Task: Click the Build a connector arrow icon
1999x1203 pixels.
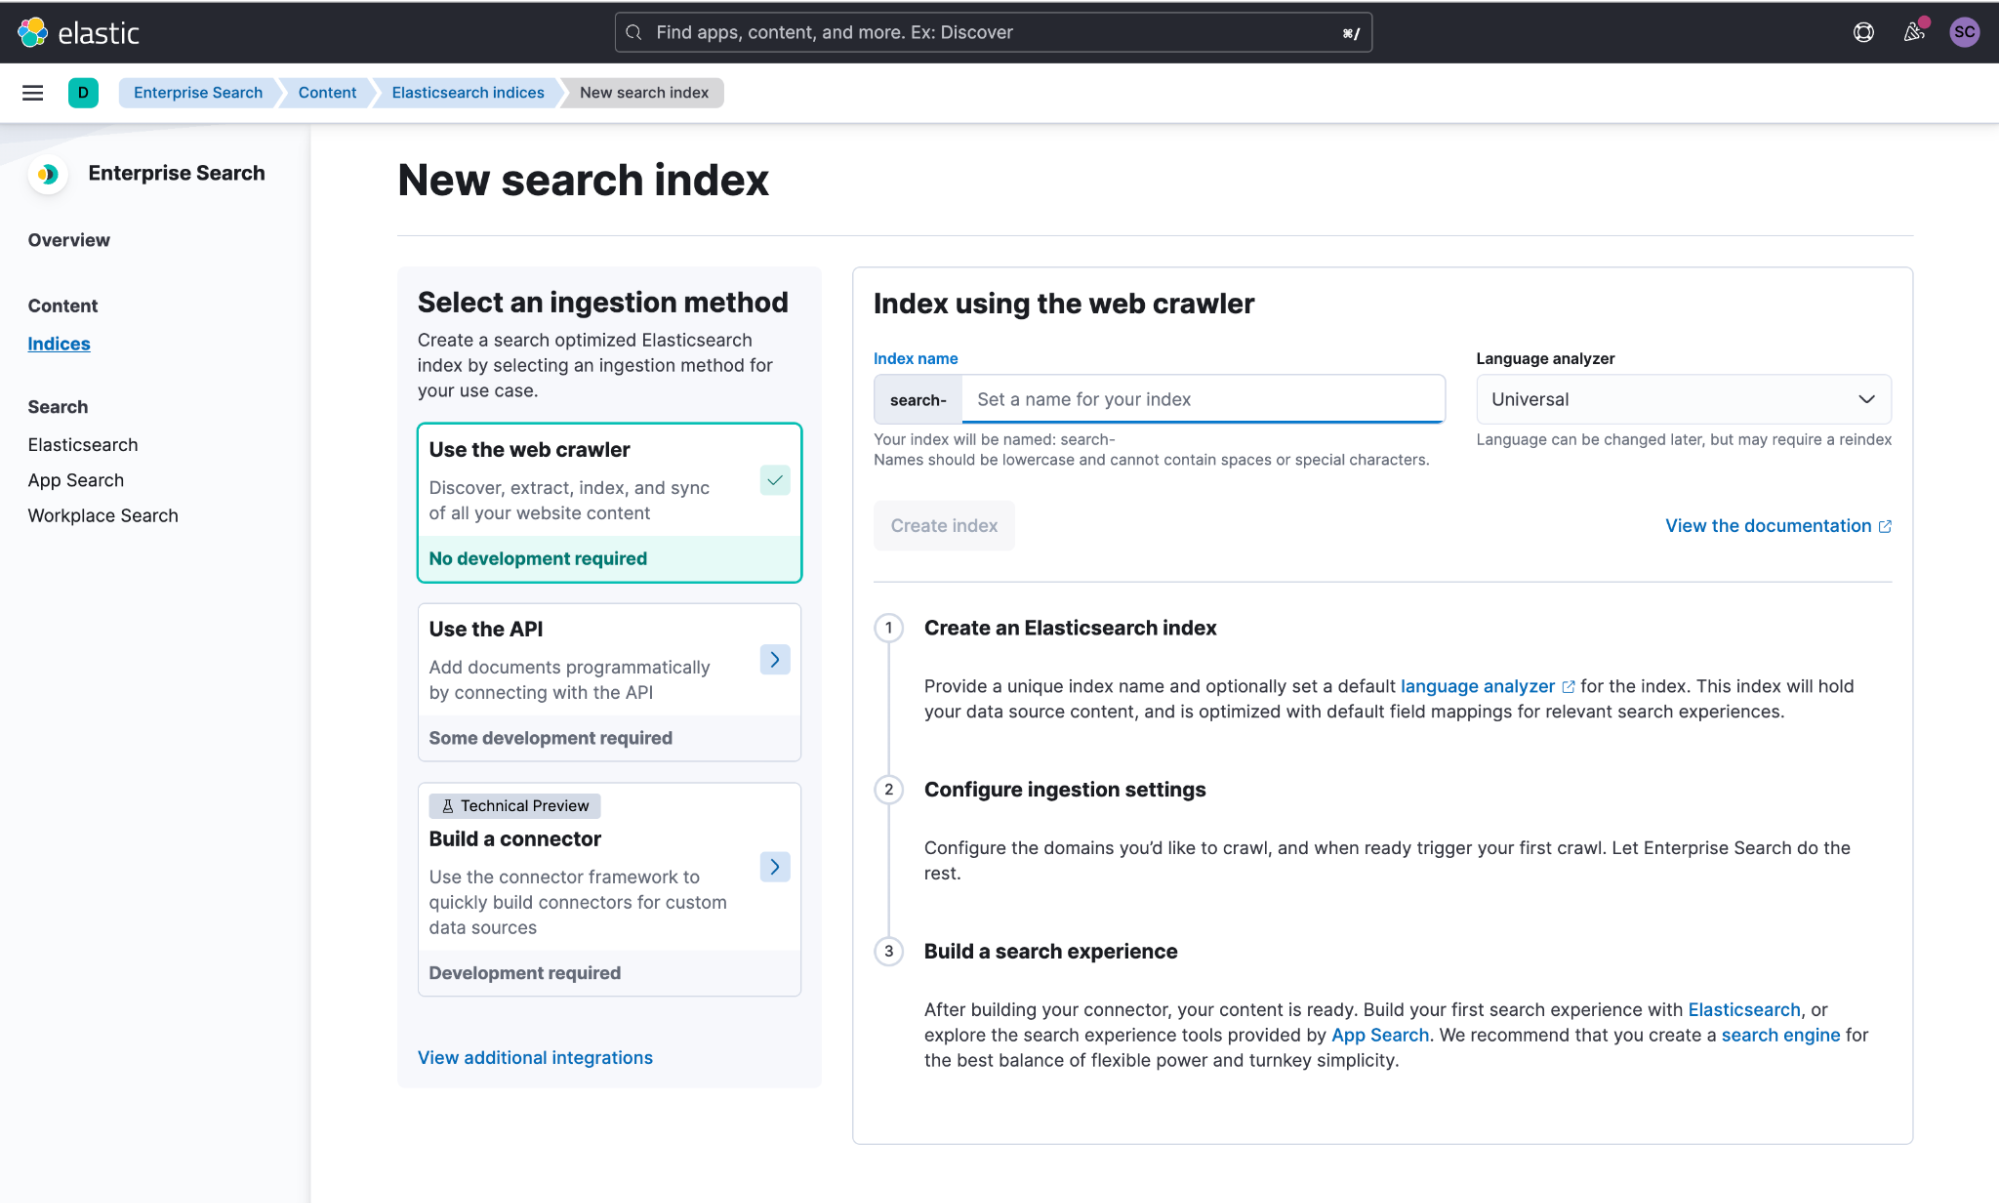Action: [x=775, y=867]
